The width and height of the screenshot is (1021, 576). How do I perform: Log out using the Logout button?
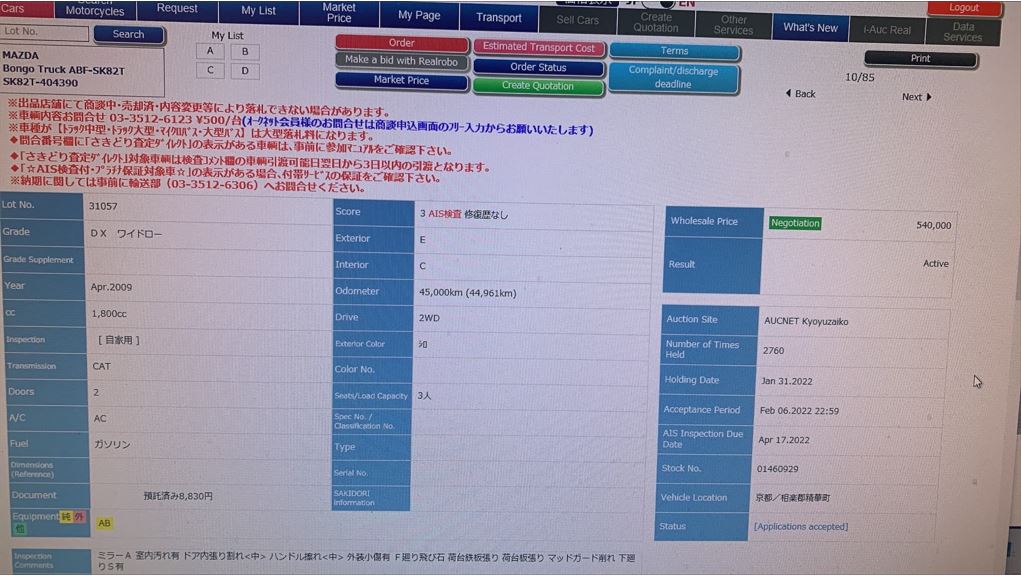tap(964, 8)
